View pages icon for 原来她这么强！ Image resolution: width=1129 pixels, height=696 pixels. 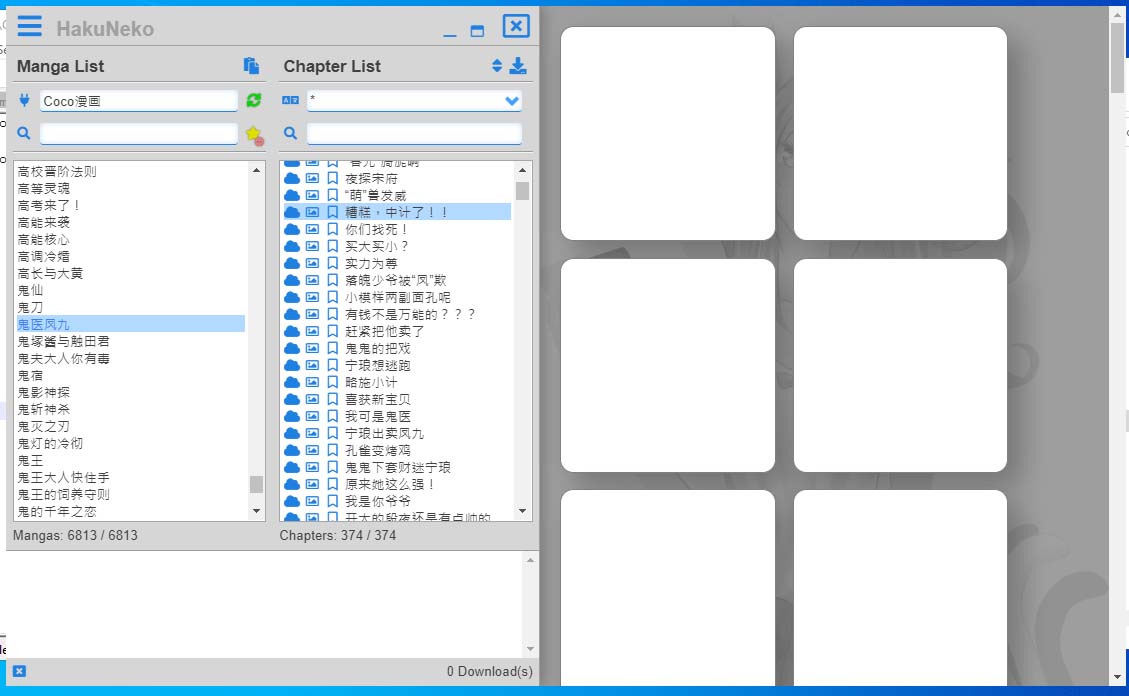click(x=312, y=484)
